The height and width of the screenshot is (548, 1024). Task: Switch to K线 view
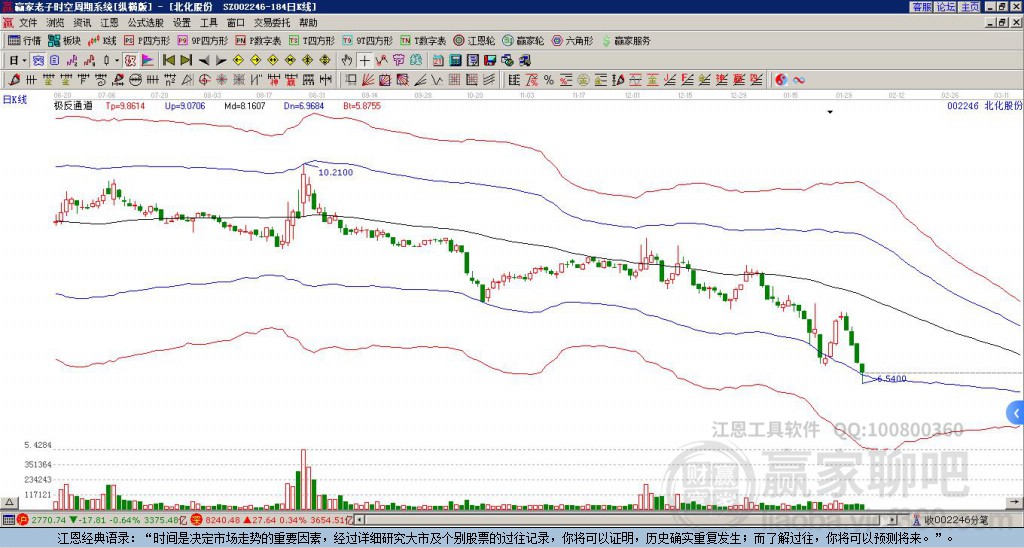(102, 41)
